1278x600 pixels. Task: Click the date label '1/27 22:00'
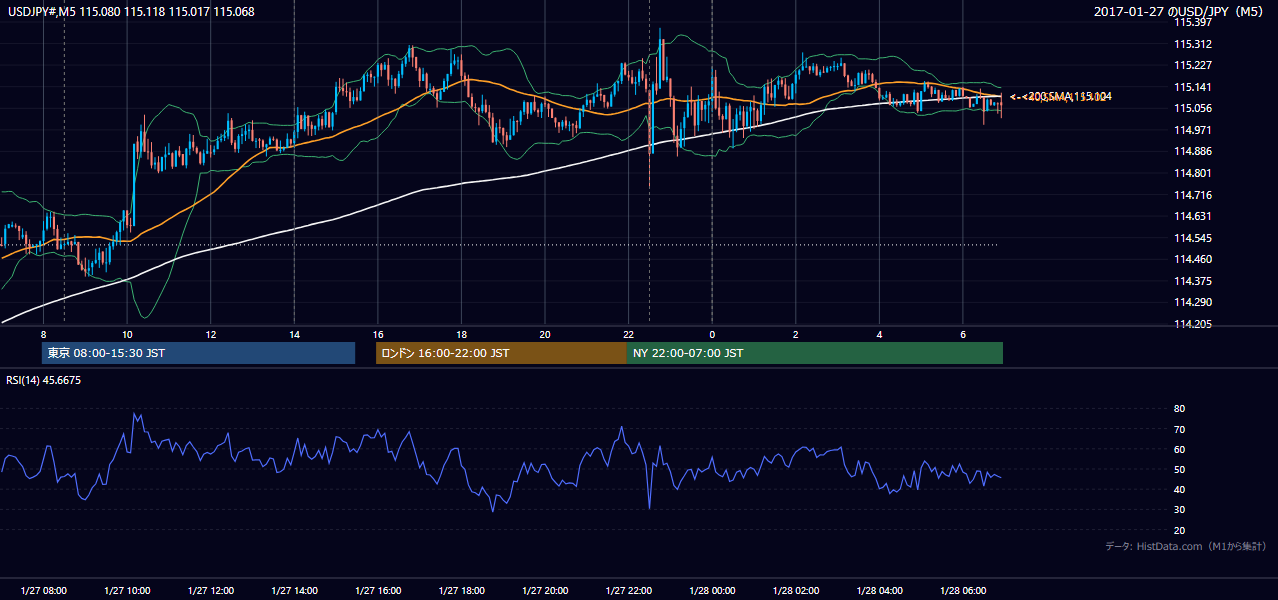(x=628, y=590)
